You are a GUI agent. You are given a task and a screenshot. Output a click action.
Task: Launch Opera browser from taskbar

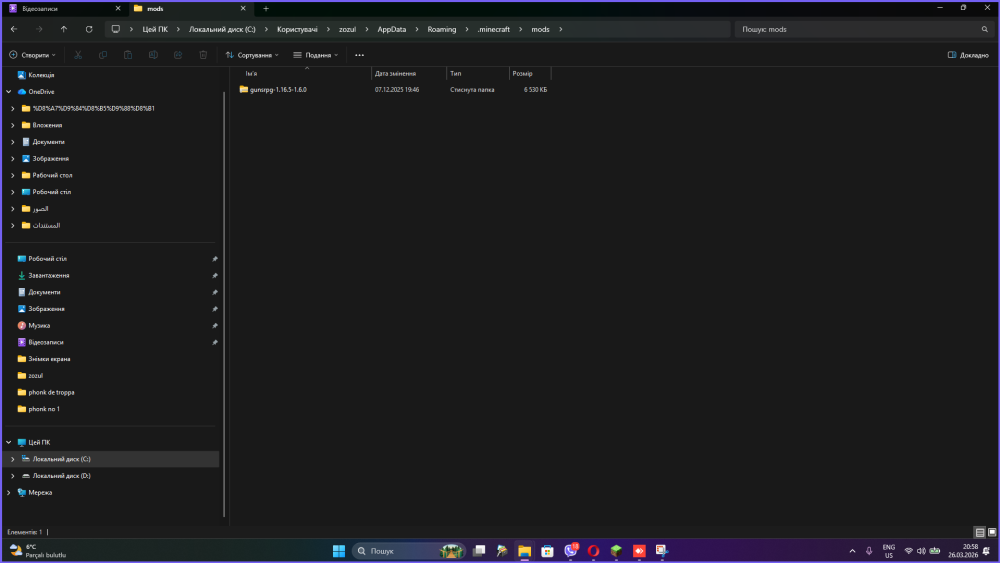pyautogui.click(x=593, y=551)
